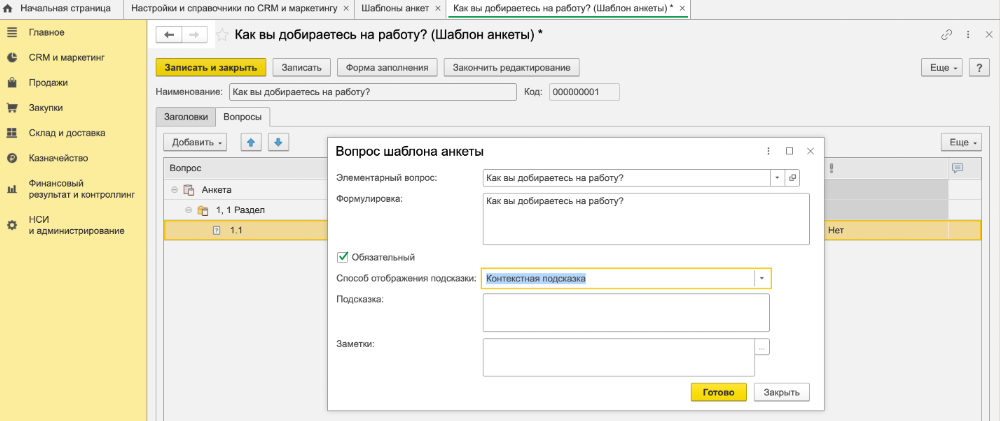Viewport: 1000px width, 421px height.
Task: Click Закончить редактирование button
Action: 511,67
